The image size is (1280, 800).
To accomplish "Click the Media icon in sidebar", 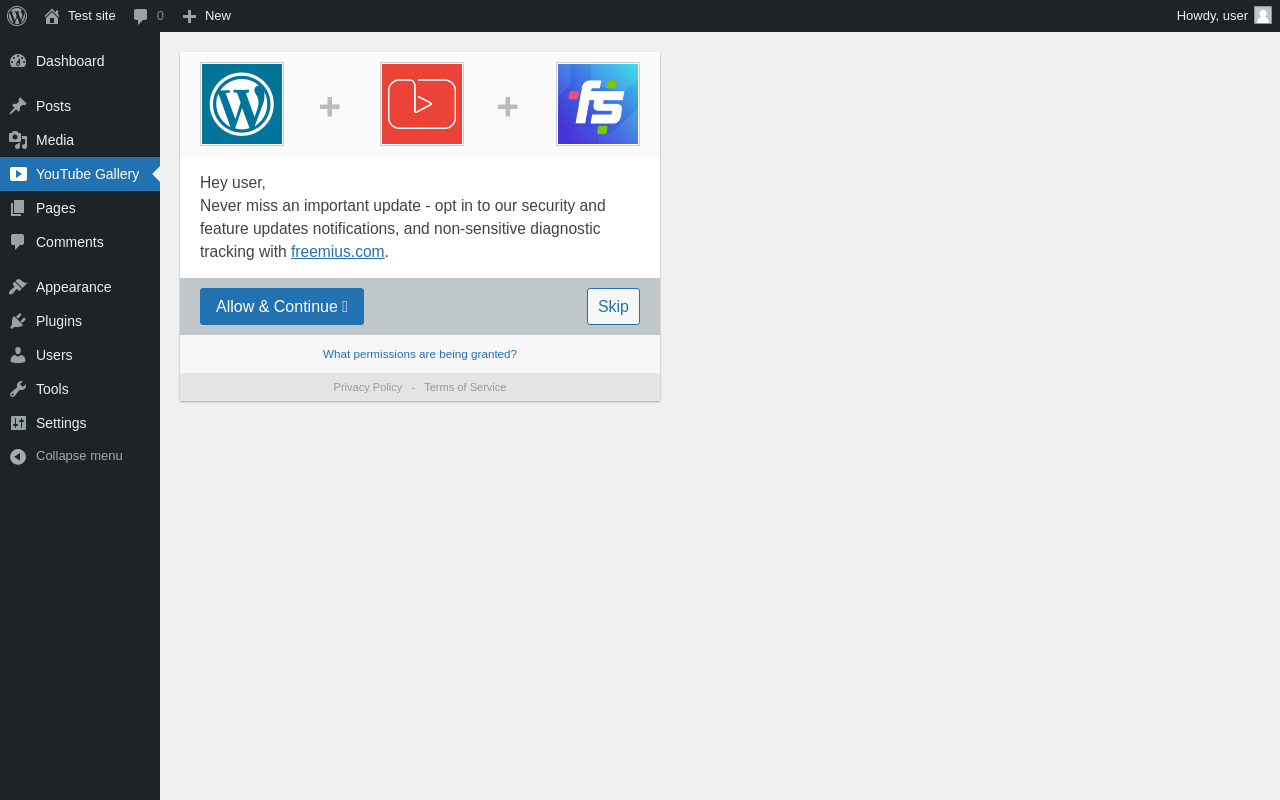I will coord(18,140).
